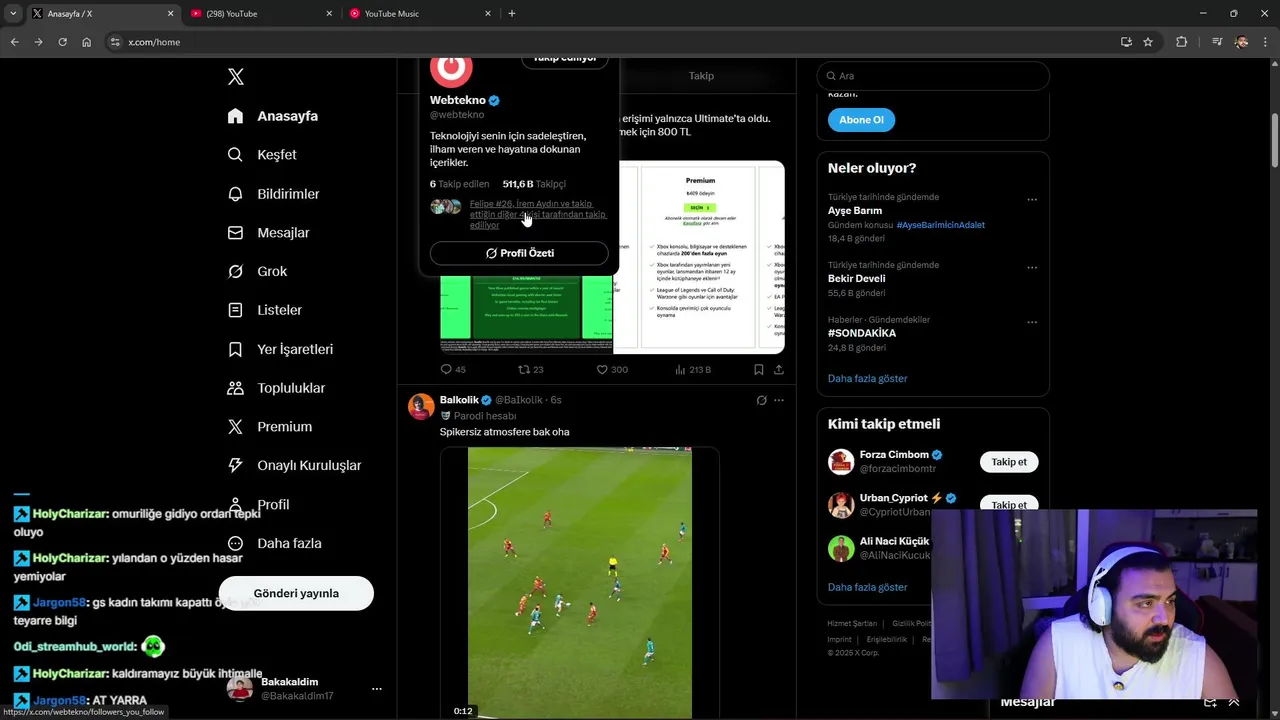The height and width of the screenshot is (720, 1280).
Task: Open Topluluklar communities
Action: [x=276, y=388]
